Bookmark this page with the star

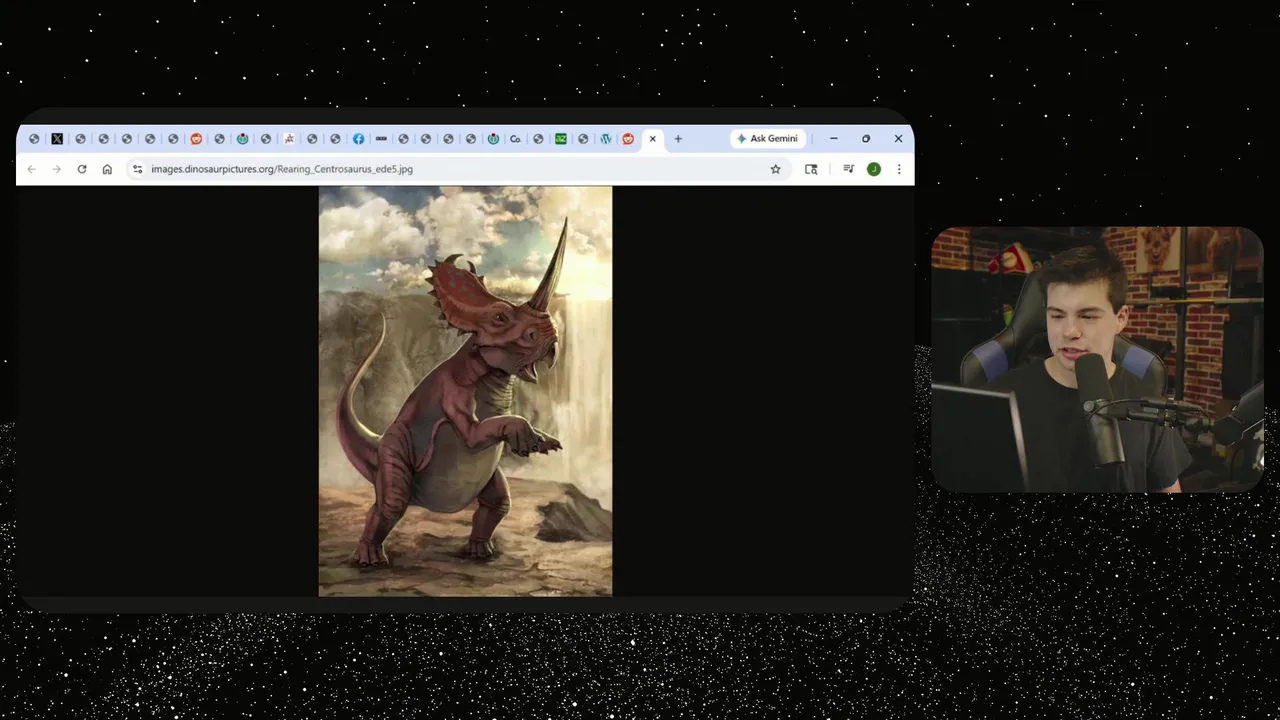[x=775, y=169]
